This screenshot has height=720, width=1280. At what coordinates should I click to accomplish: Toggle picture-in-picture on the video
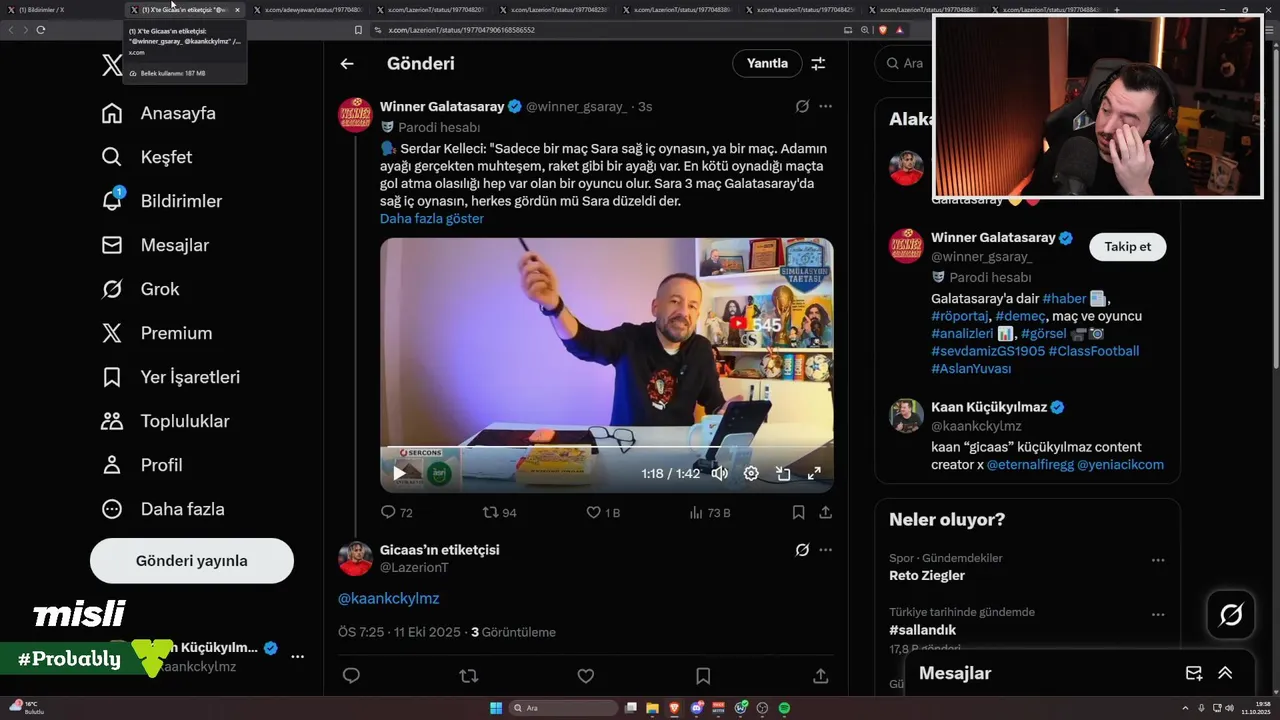(x=783, y=474)
